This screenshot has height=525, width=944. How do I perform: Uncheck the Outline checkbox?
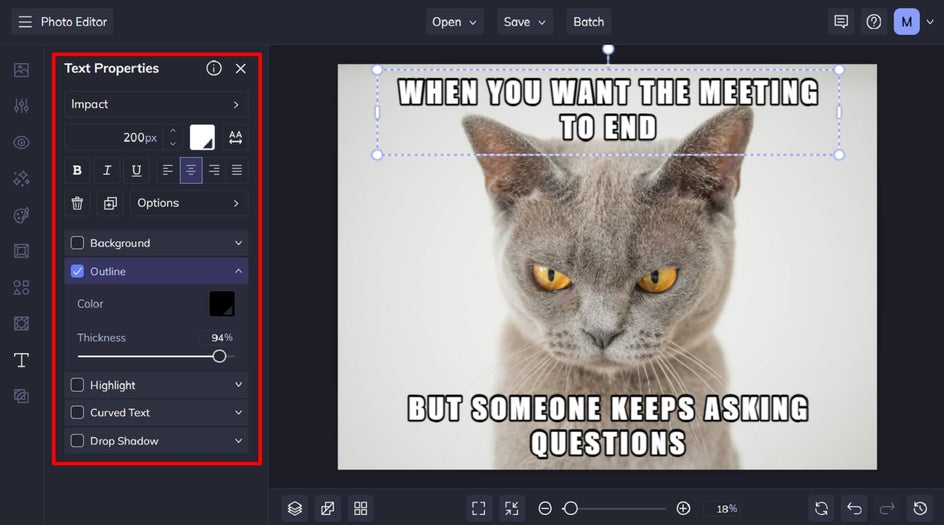point(77,272)
